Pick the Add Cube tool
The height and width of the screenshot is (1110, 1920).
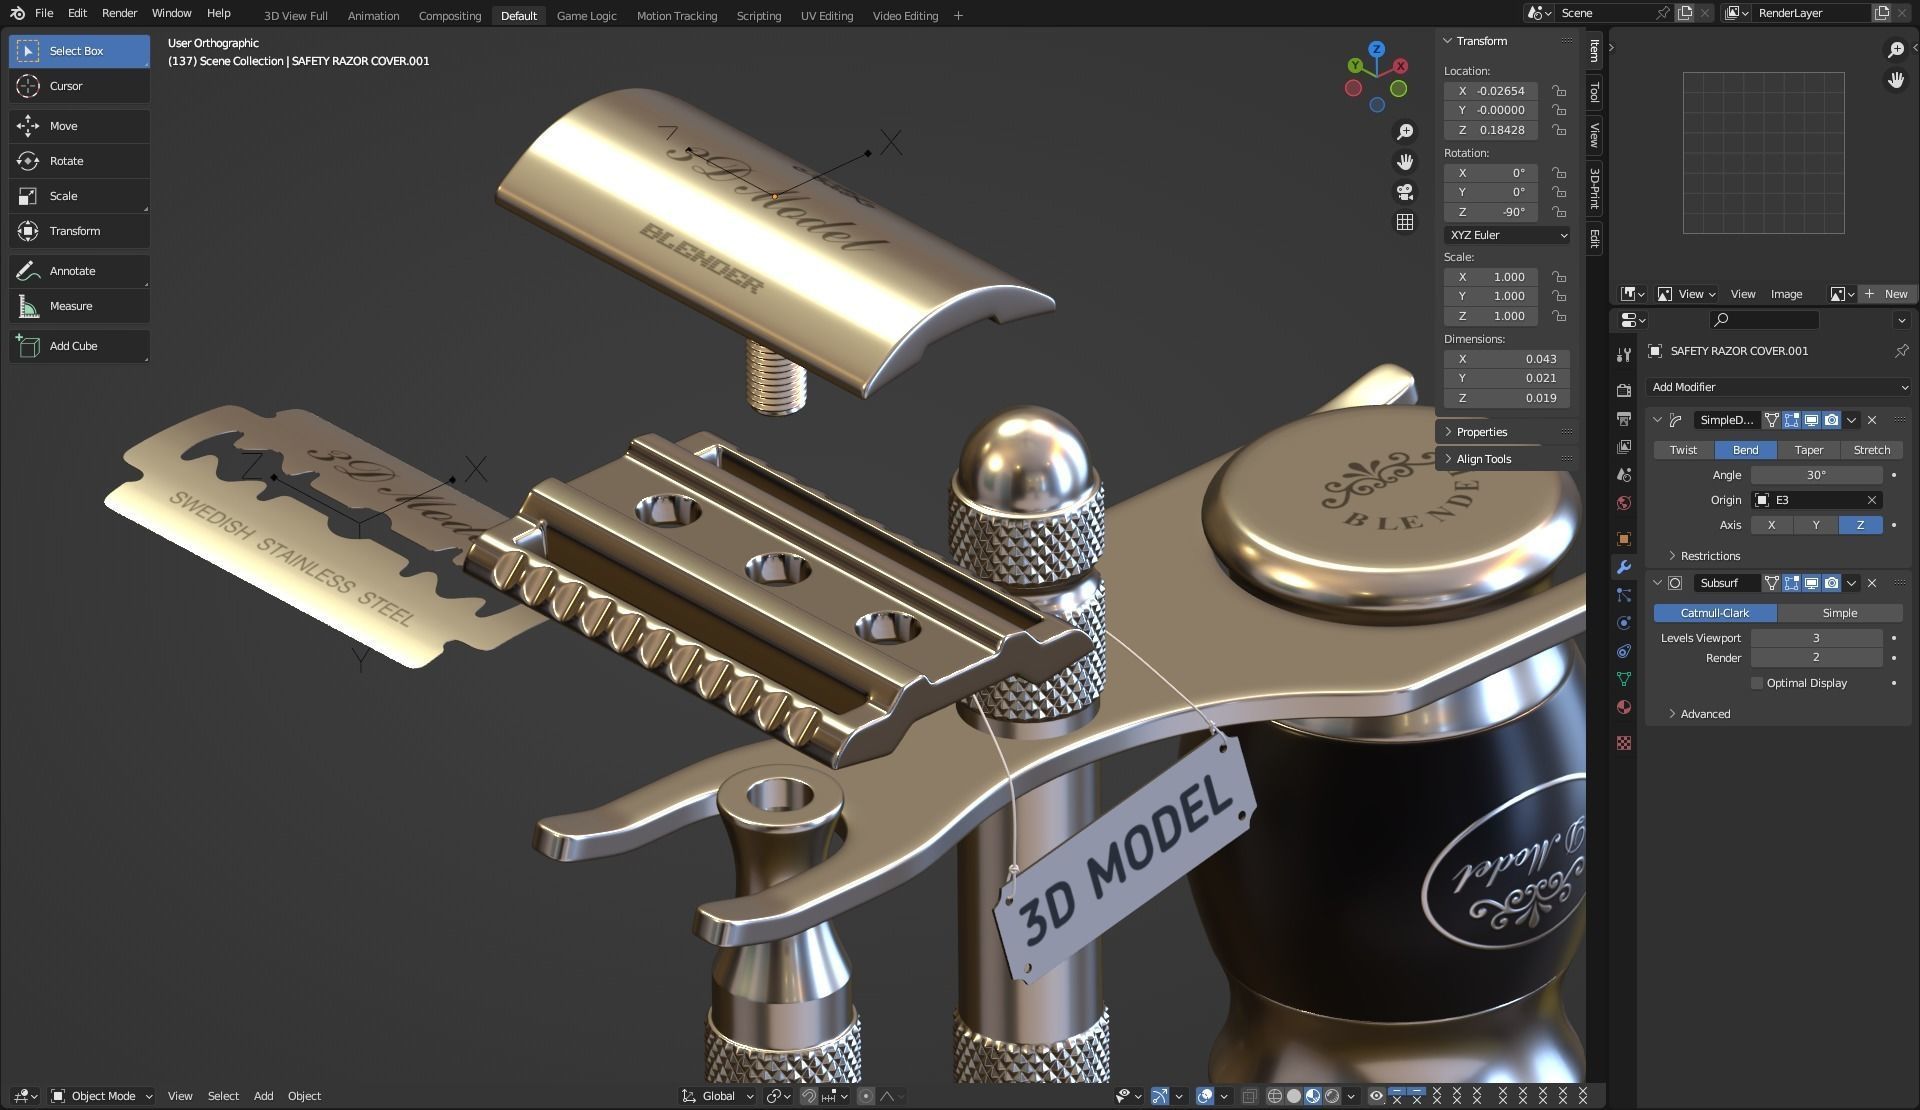[79, 346]
